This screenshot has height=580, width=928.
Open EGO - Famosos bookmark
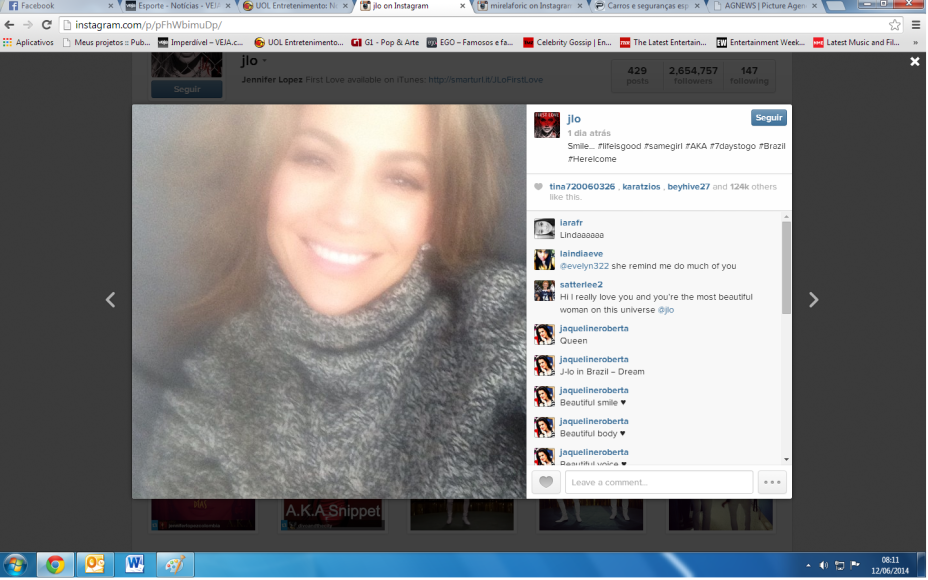tap(470, 43)
